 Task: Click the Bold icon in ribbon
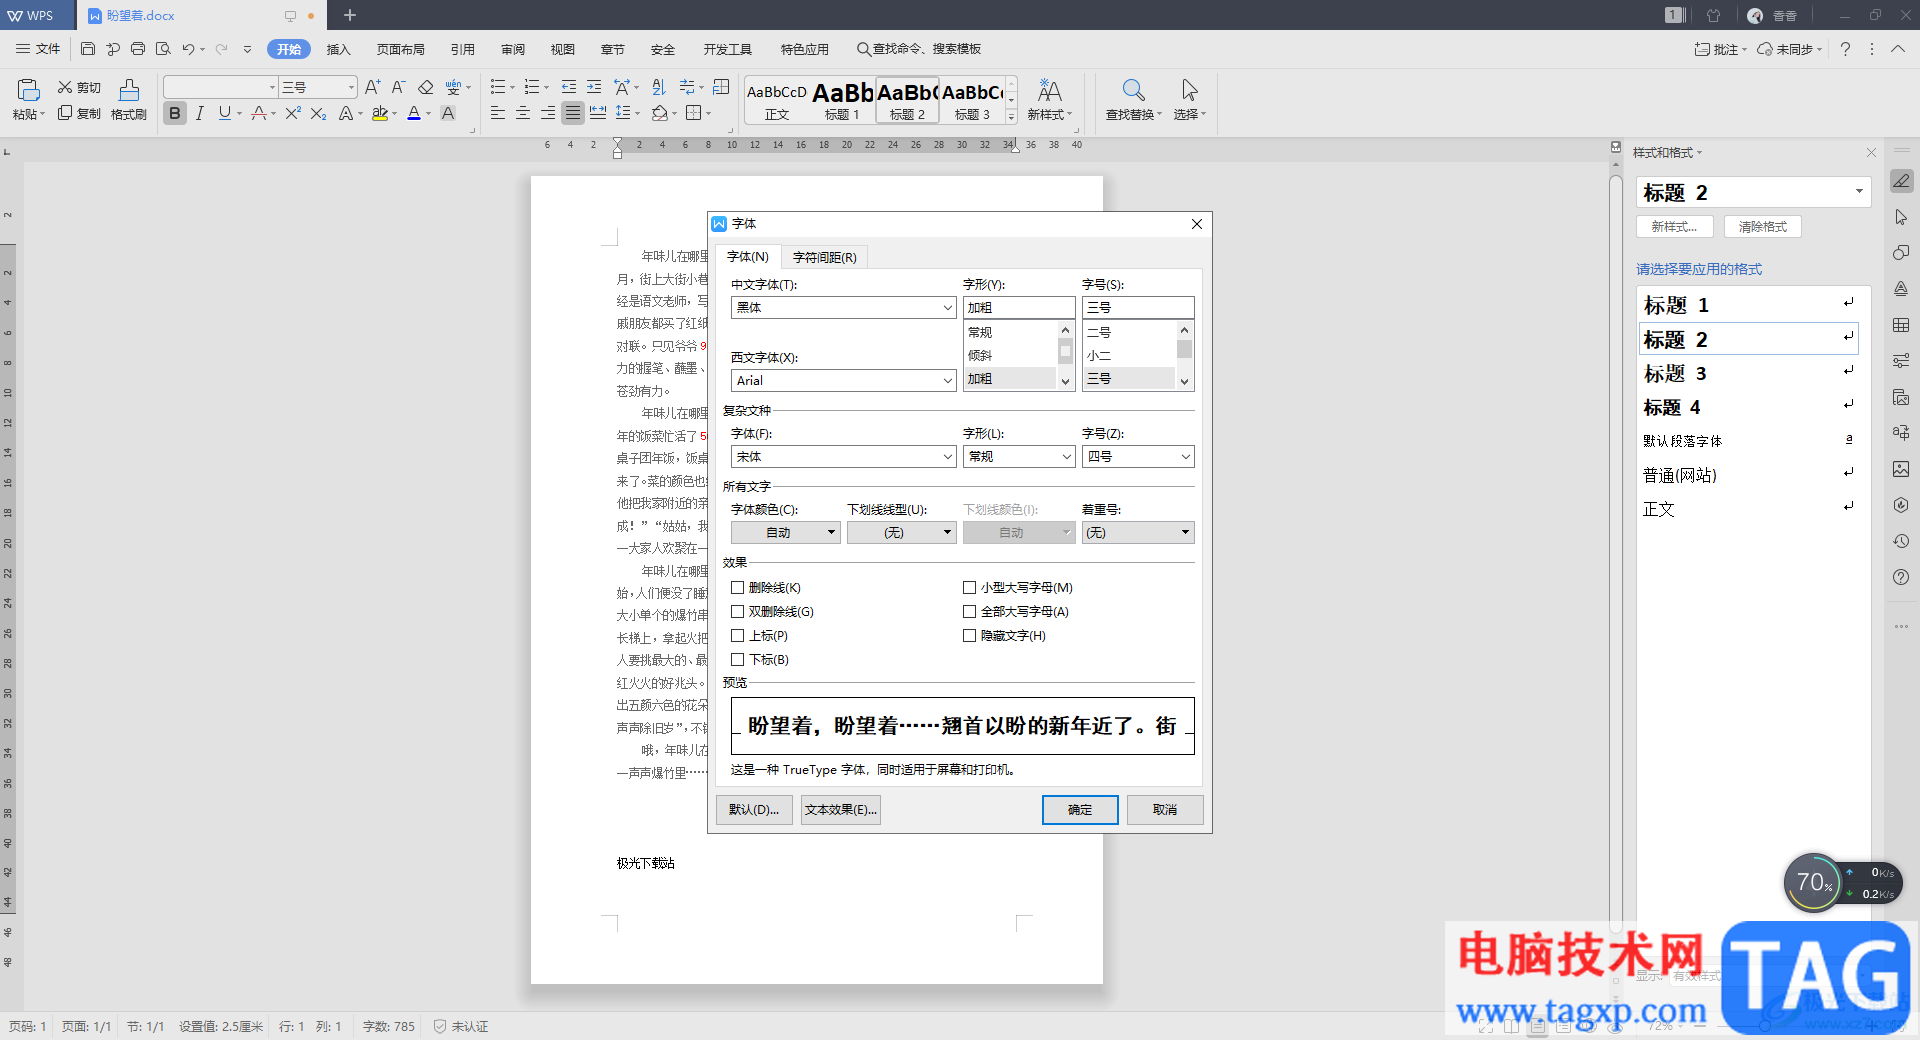click(x=175, y=114)
